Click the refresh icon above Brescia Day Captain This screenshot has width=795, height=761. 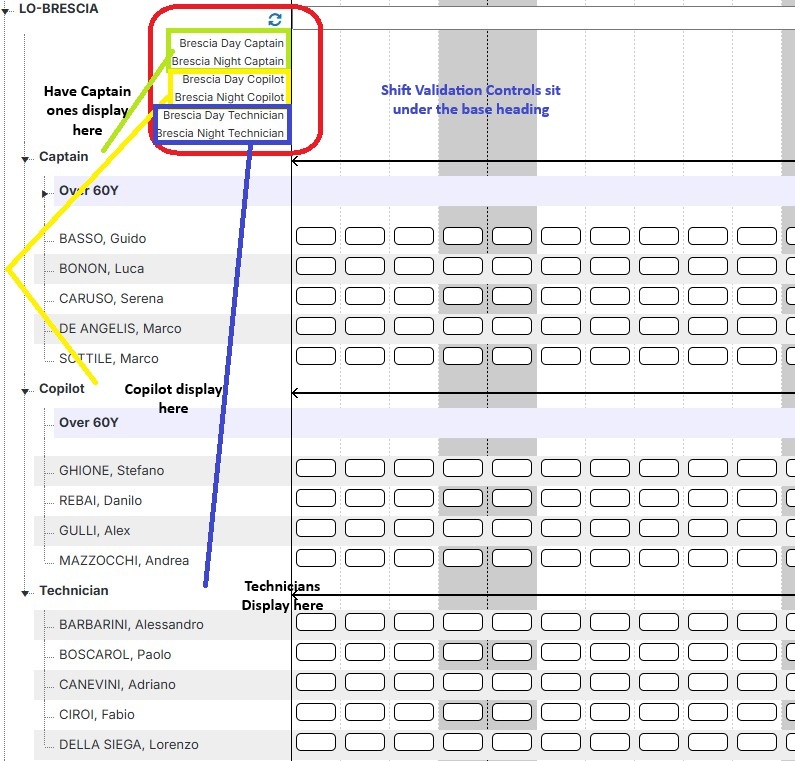coord(275,19)
